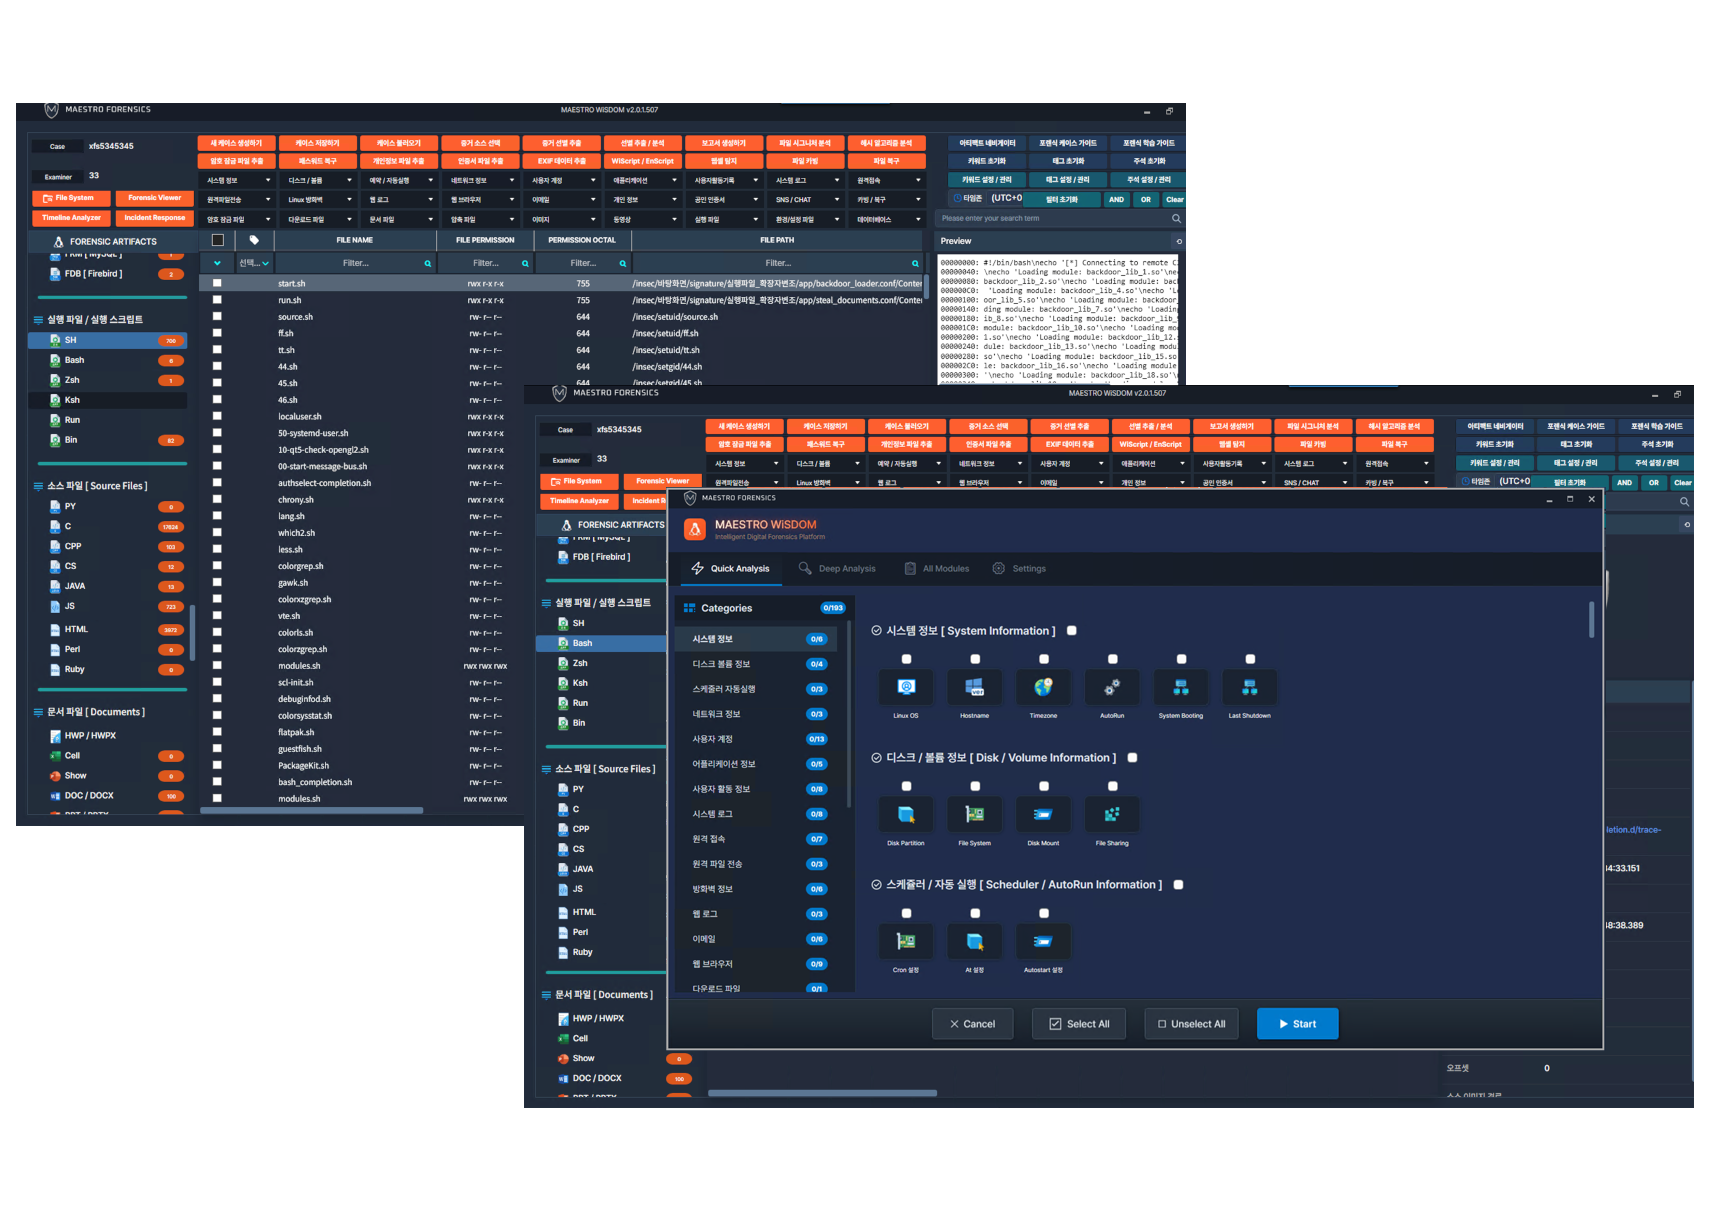Select the Autostart 설정 module icon

point(1043,941)
